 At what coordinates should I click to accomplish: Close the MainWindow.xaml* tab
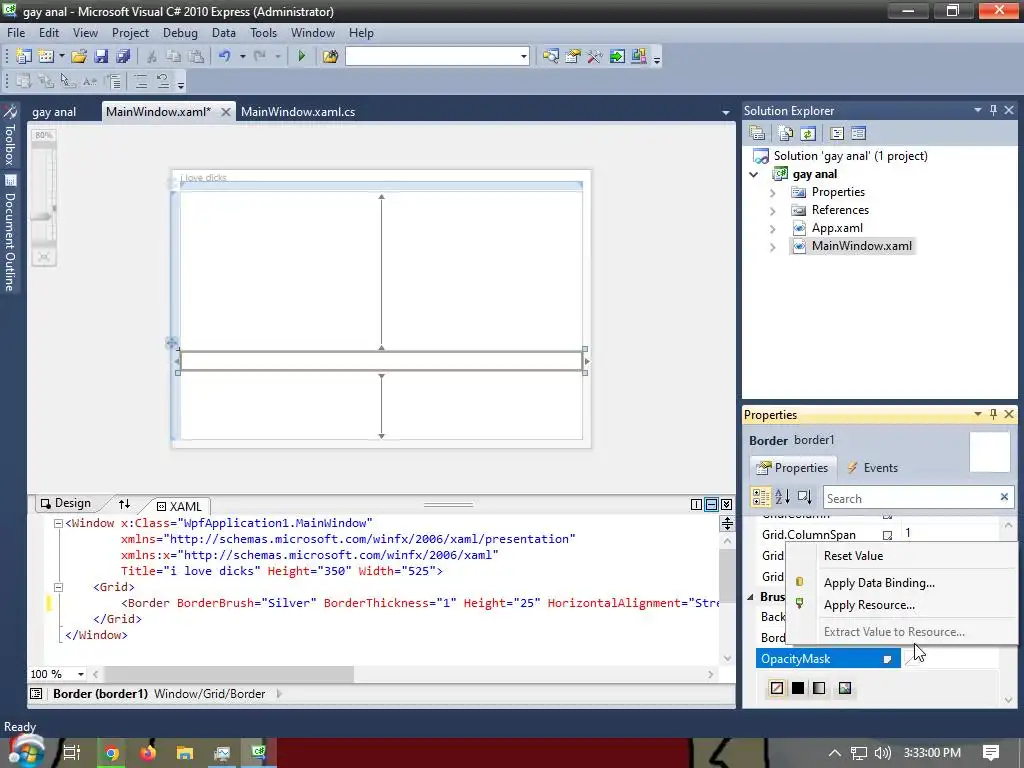click(225, 112)
